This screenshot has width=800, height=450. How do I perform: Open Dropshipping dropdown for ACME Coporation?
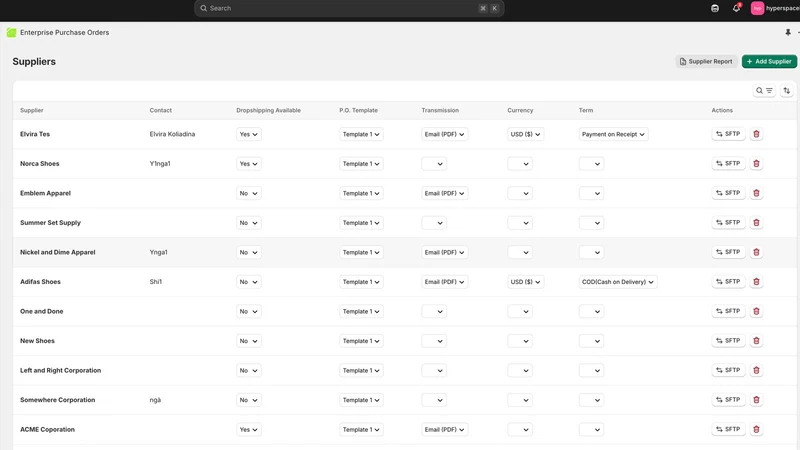[248, 430]
